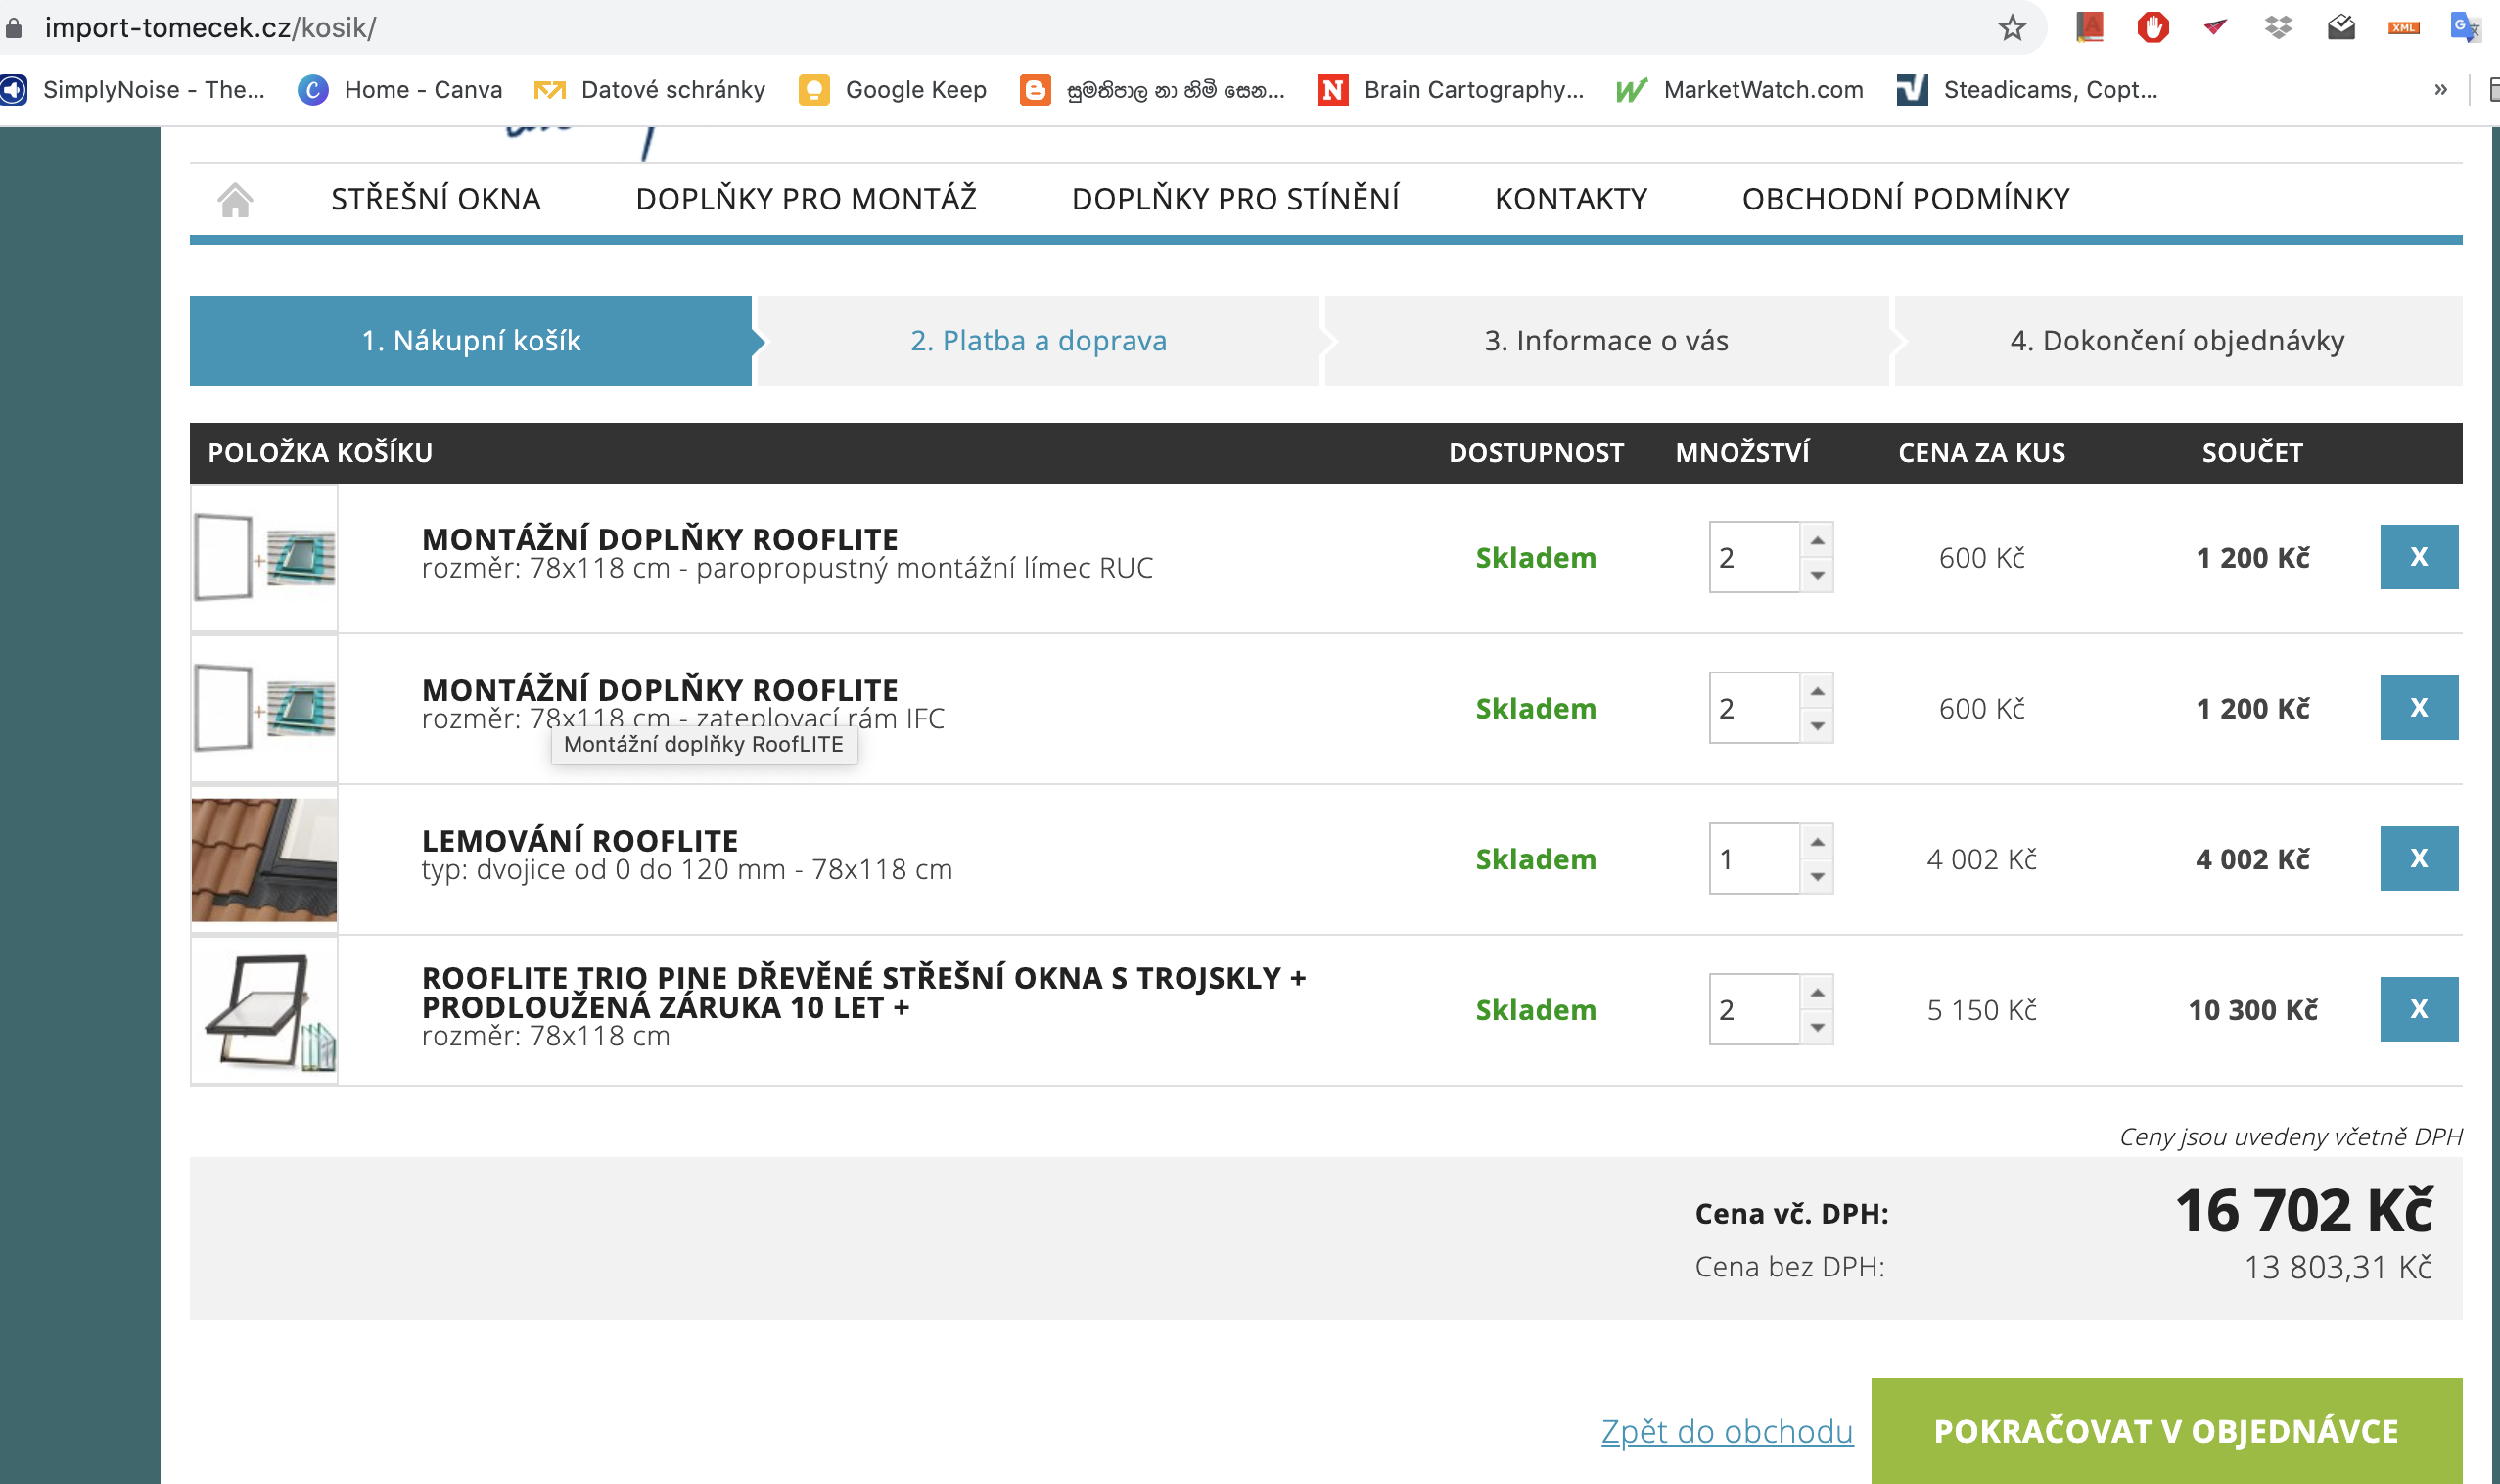Click Zpět do obchodu link
This screenshot has height=1484, width=2500.
click(1727, 1431)
